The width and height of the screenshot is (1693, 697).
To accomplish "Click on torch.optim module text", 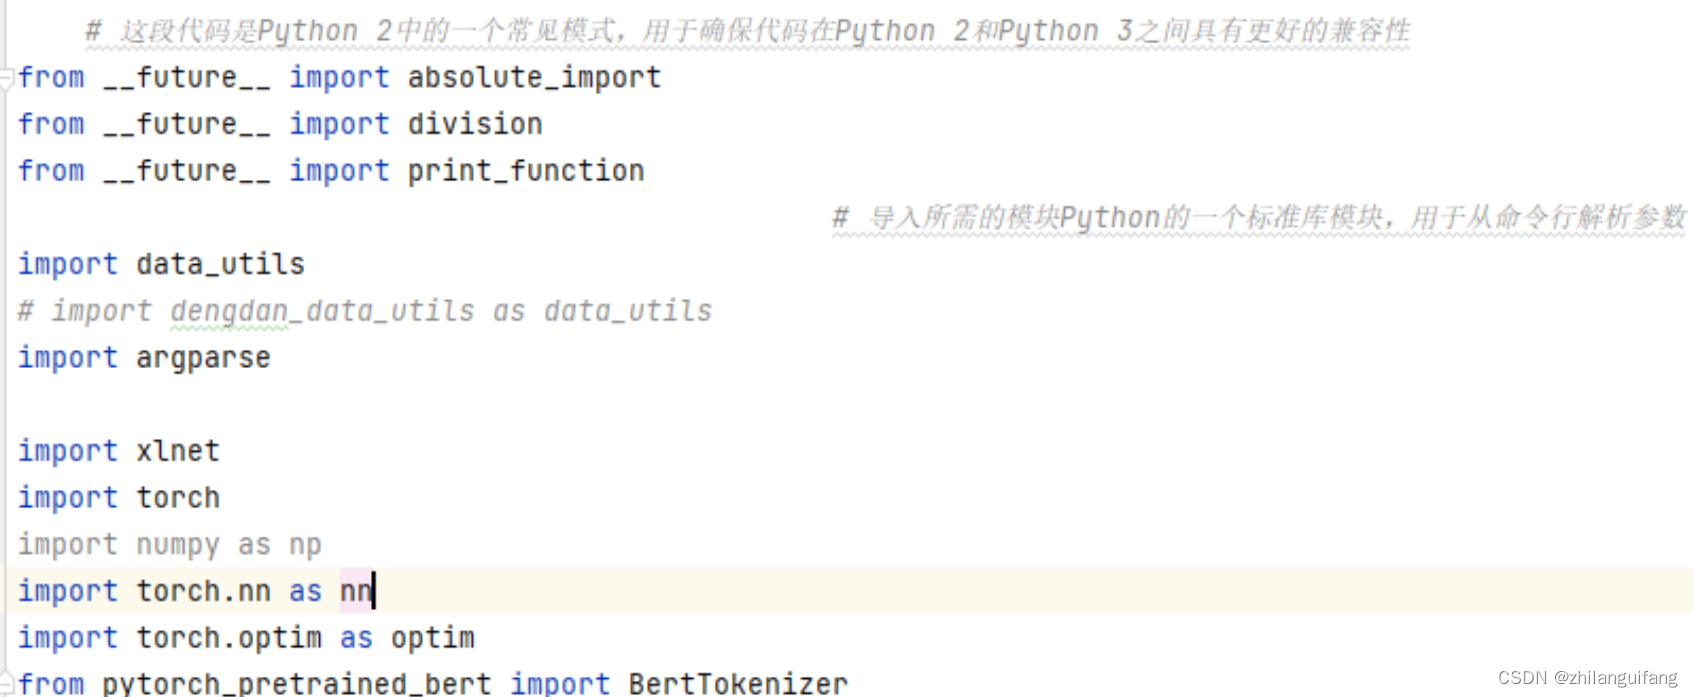I will (x=229, y=638).
